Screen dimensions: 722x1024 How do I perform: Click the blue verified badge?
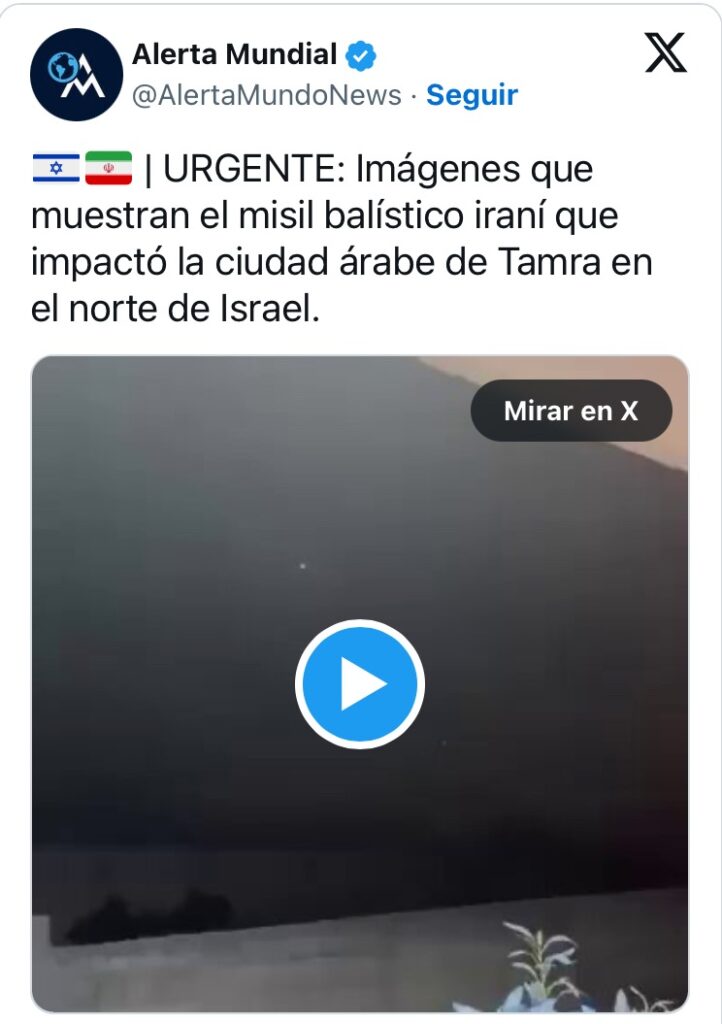(x=361, y=56)
